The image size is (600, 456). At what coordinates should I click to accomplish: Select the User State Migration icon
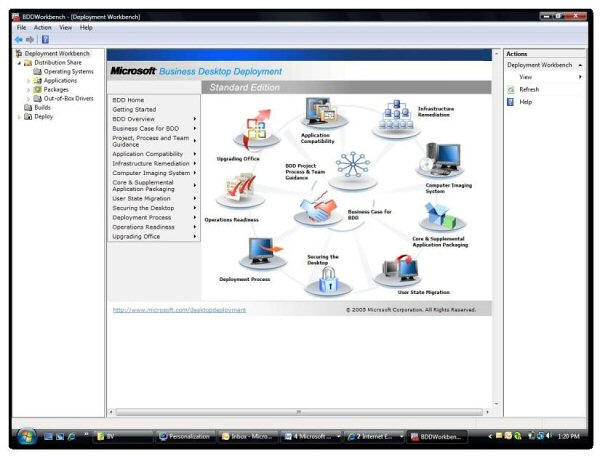point(398,270)
